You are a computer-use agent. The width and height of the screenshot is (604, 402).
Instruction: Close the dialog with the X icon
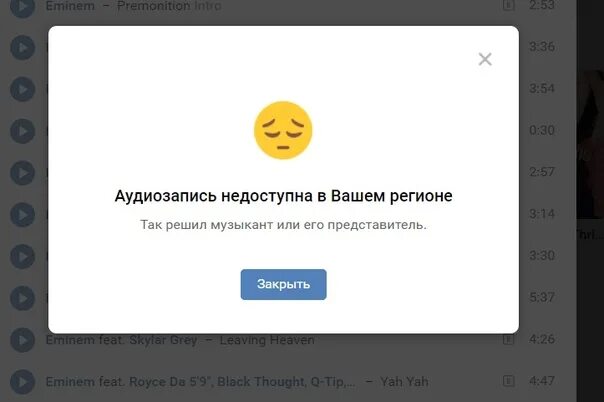tap(485, 59)
